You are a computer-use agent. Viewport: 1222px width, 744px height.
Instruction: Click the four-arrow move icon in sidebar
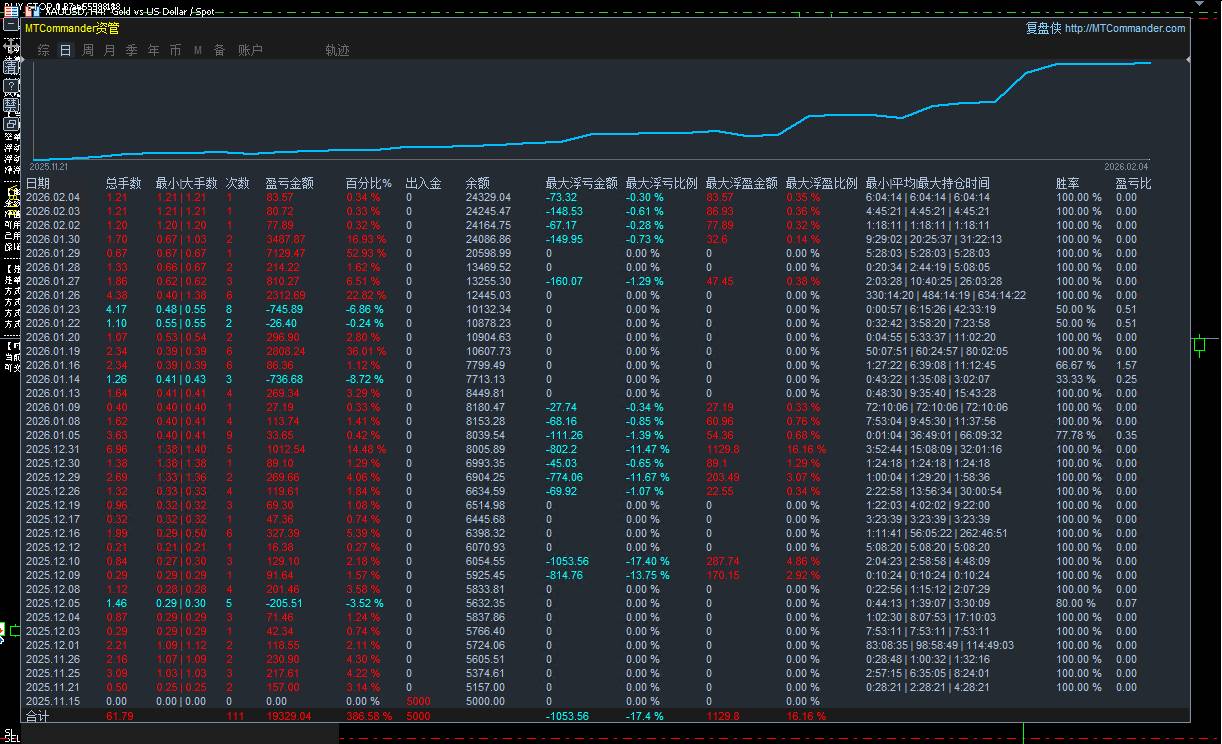click(11, 46)
